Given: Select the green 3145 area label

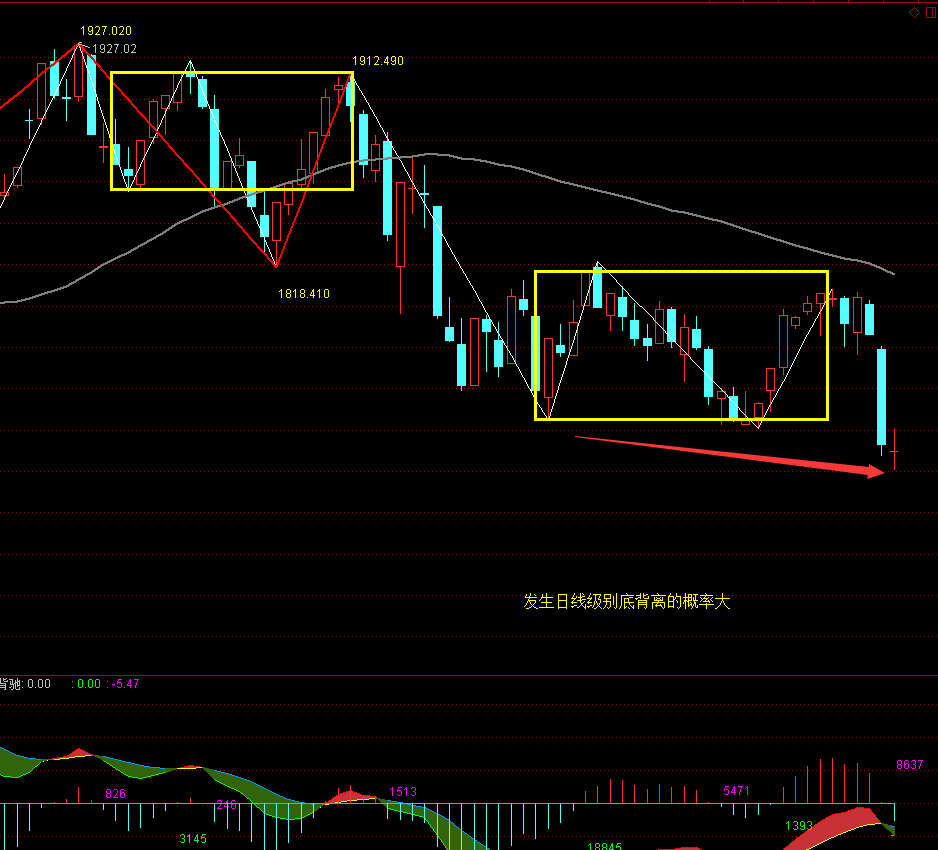Looking at the screenshot, I should click(x=193, y=839).
